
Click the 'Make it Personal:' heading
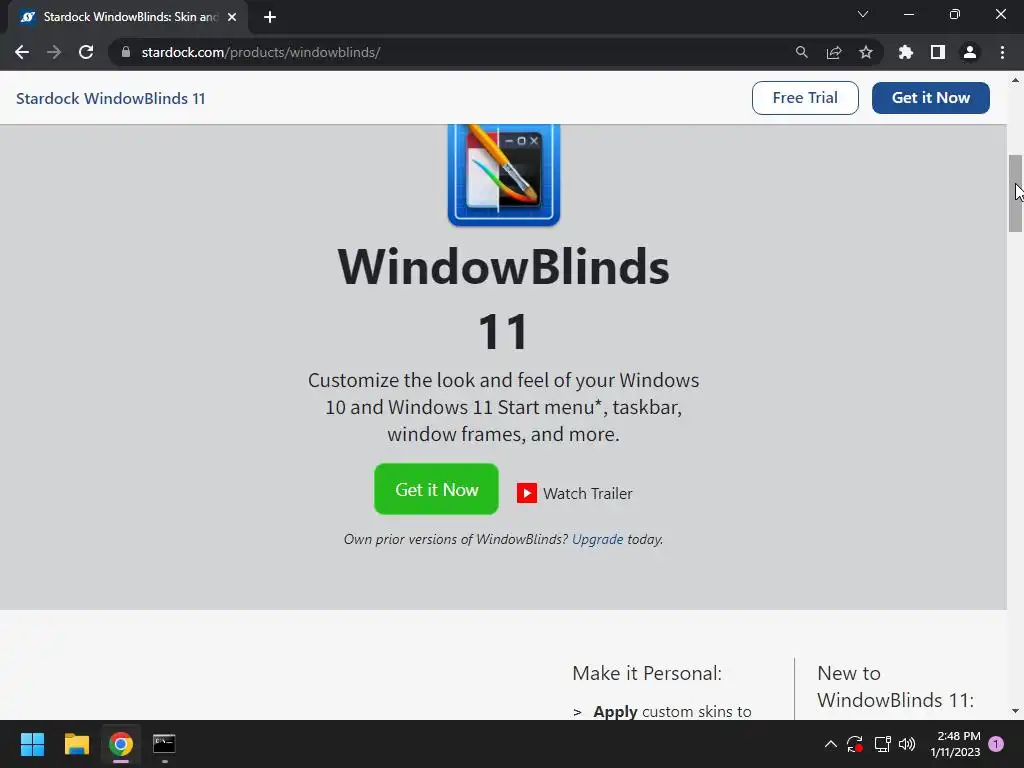pos(647,673)
